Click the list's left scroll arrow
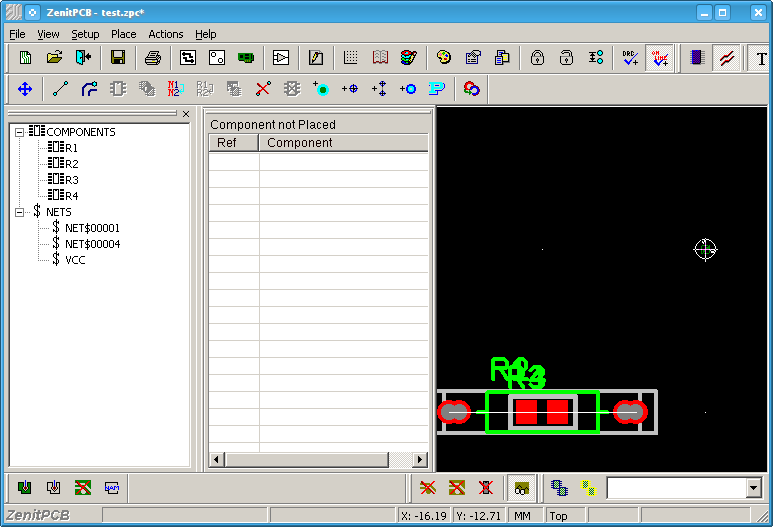 (x=216, y=459)
